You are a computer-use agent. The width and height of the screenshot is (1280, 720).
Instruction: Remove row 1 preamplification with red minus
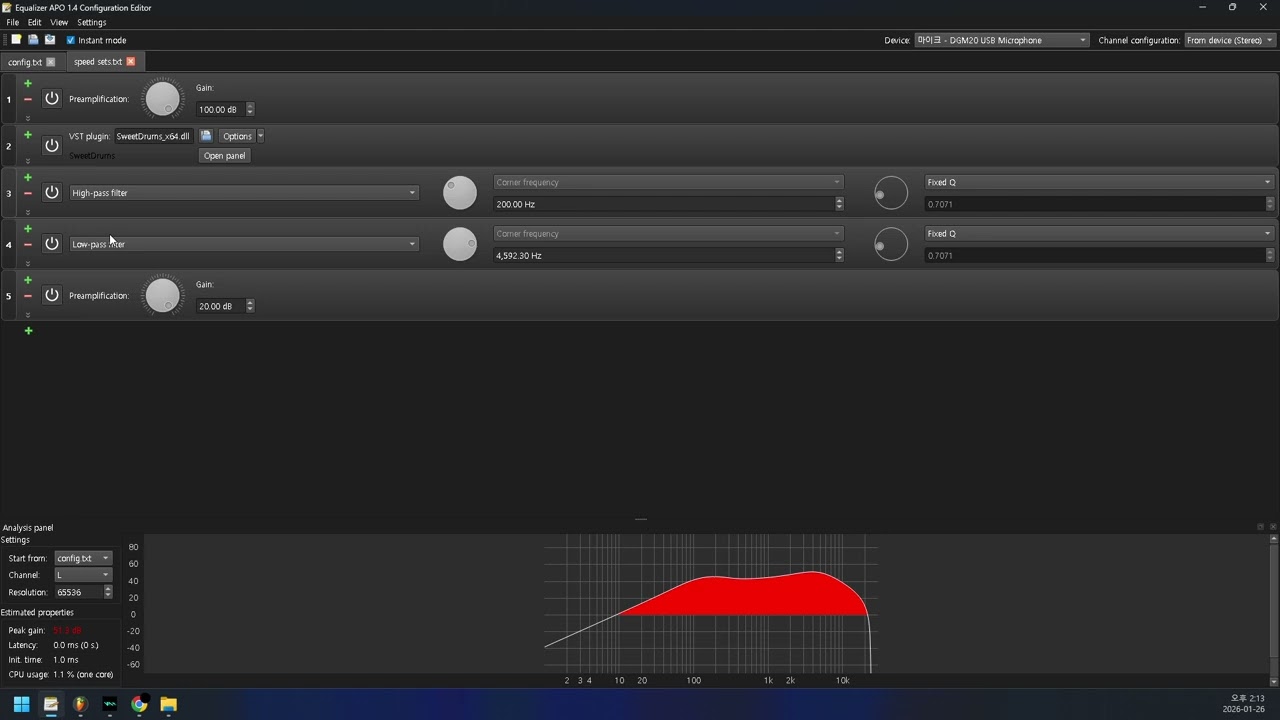click(28, 99)
